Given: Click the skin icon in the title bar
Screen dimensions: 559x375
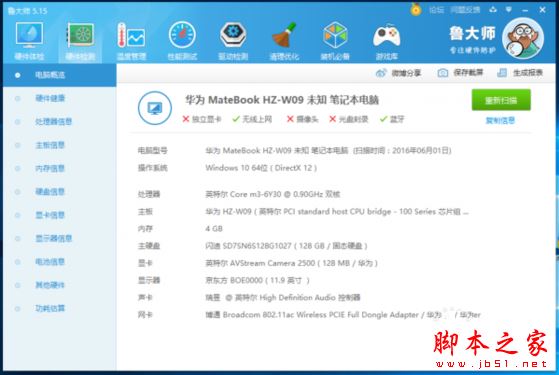Looking at the screenshot, I should (493, 10).
